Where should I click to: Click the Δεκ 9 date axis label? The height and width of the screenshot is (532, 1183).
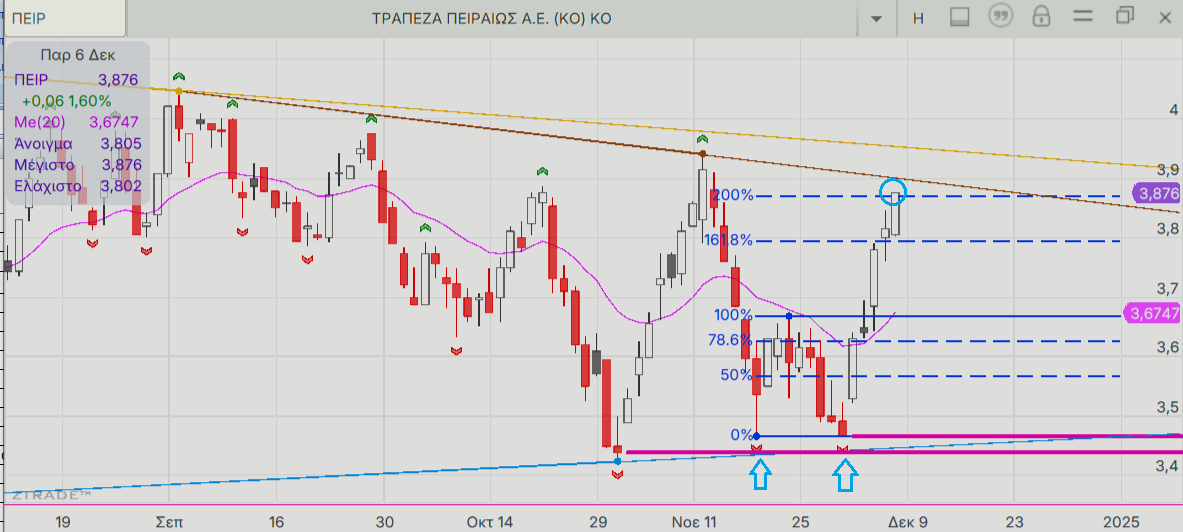click(x=906, y=521)
